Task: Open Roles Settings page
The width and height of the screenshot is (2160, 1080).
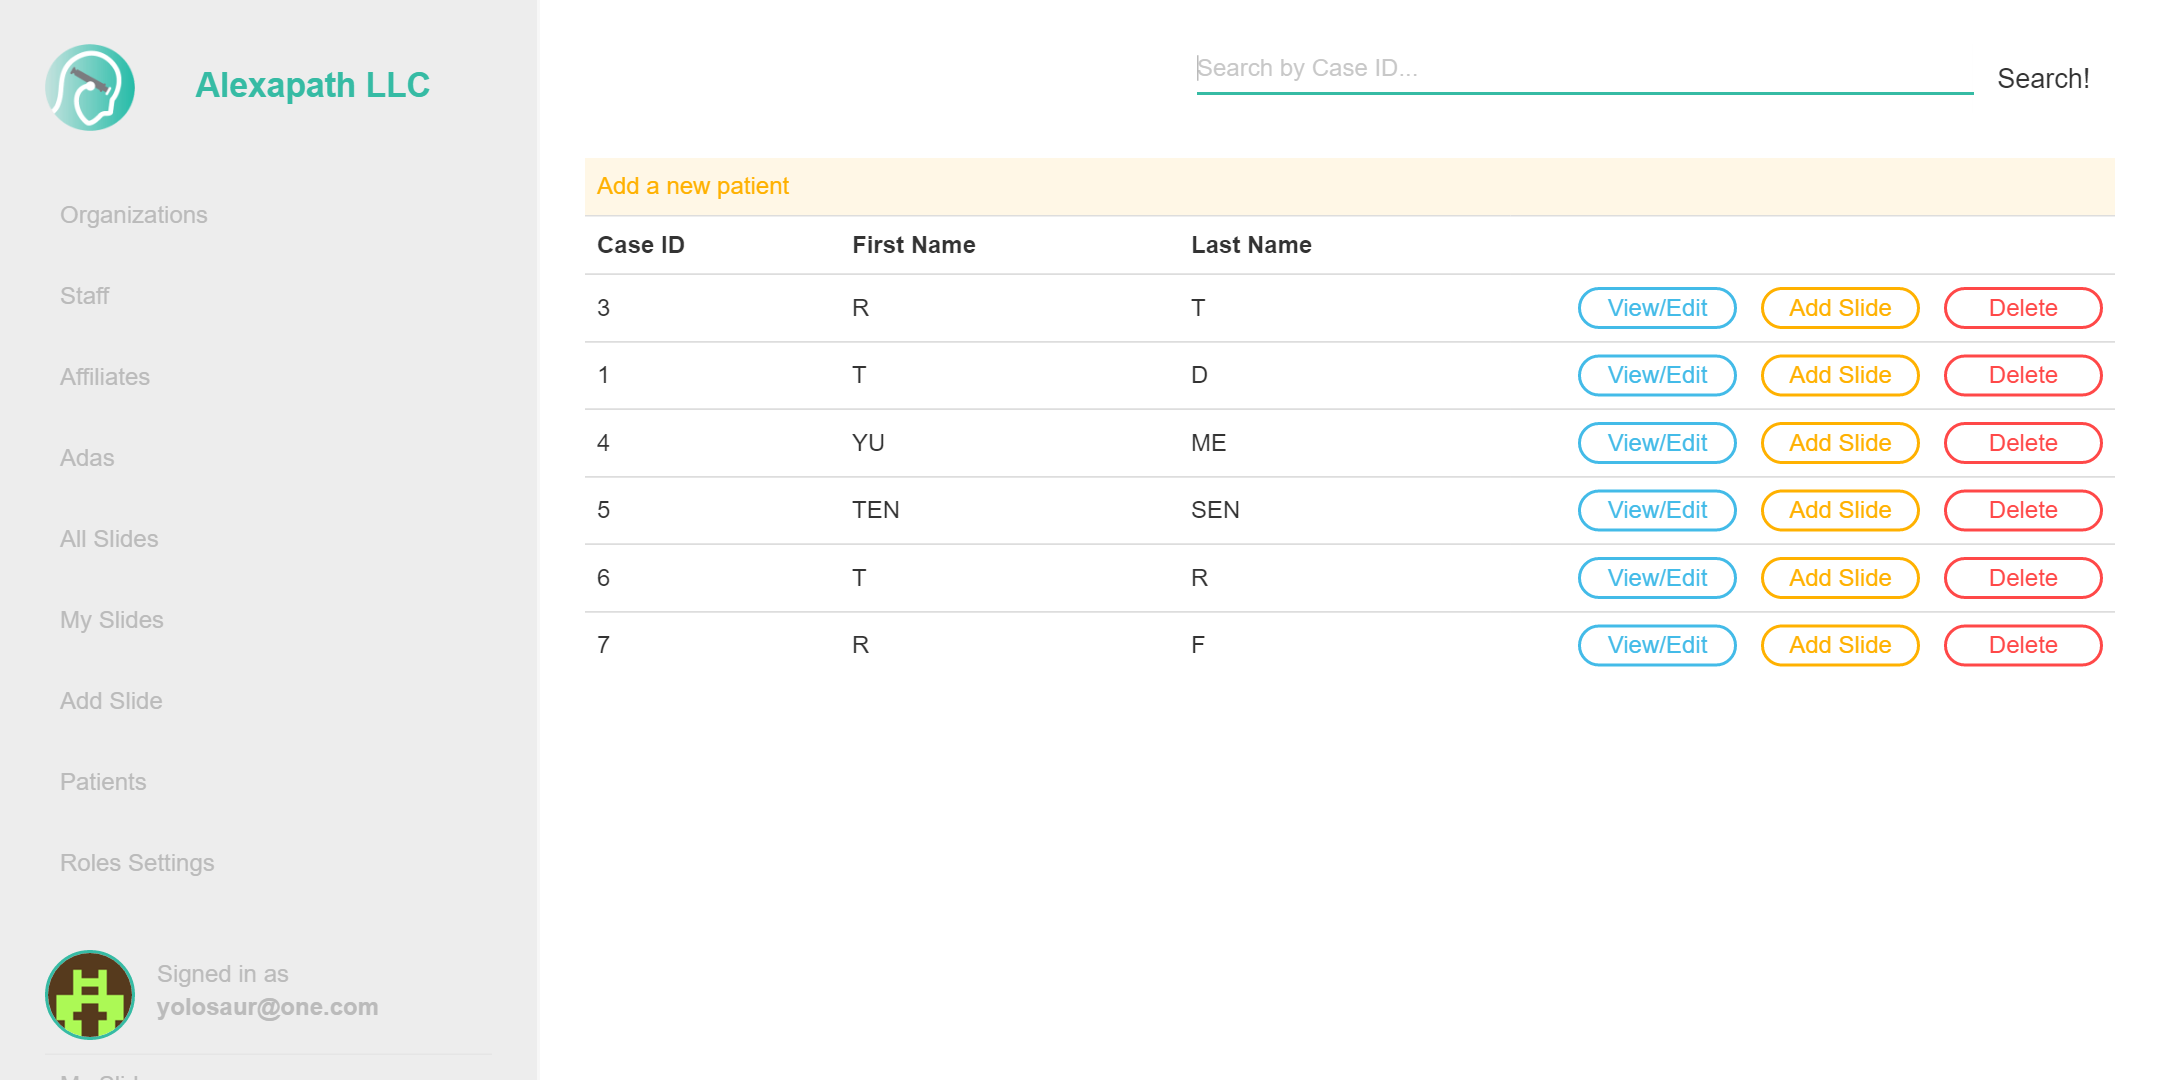Action: 137,863
